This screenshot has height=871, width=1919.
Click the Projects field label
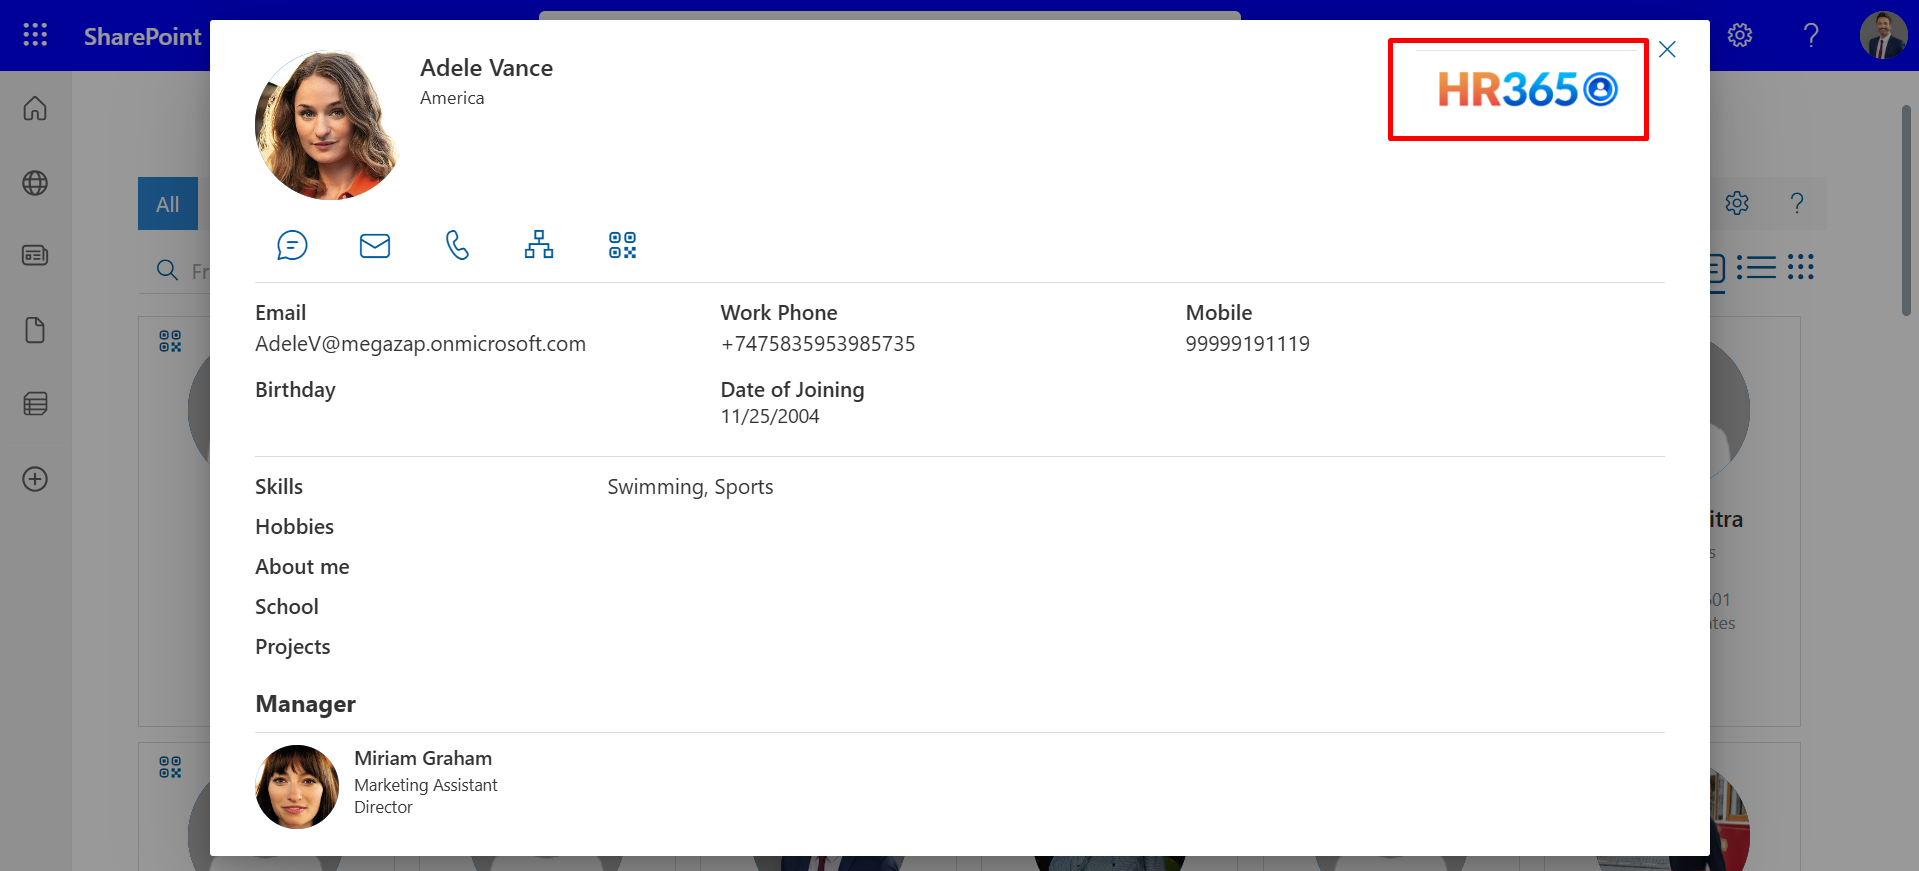(x=292, y=647)
